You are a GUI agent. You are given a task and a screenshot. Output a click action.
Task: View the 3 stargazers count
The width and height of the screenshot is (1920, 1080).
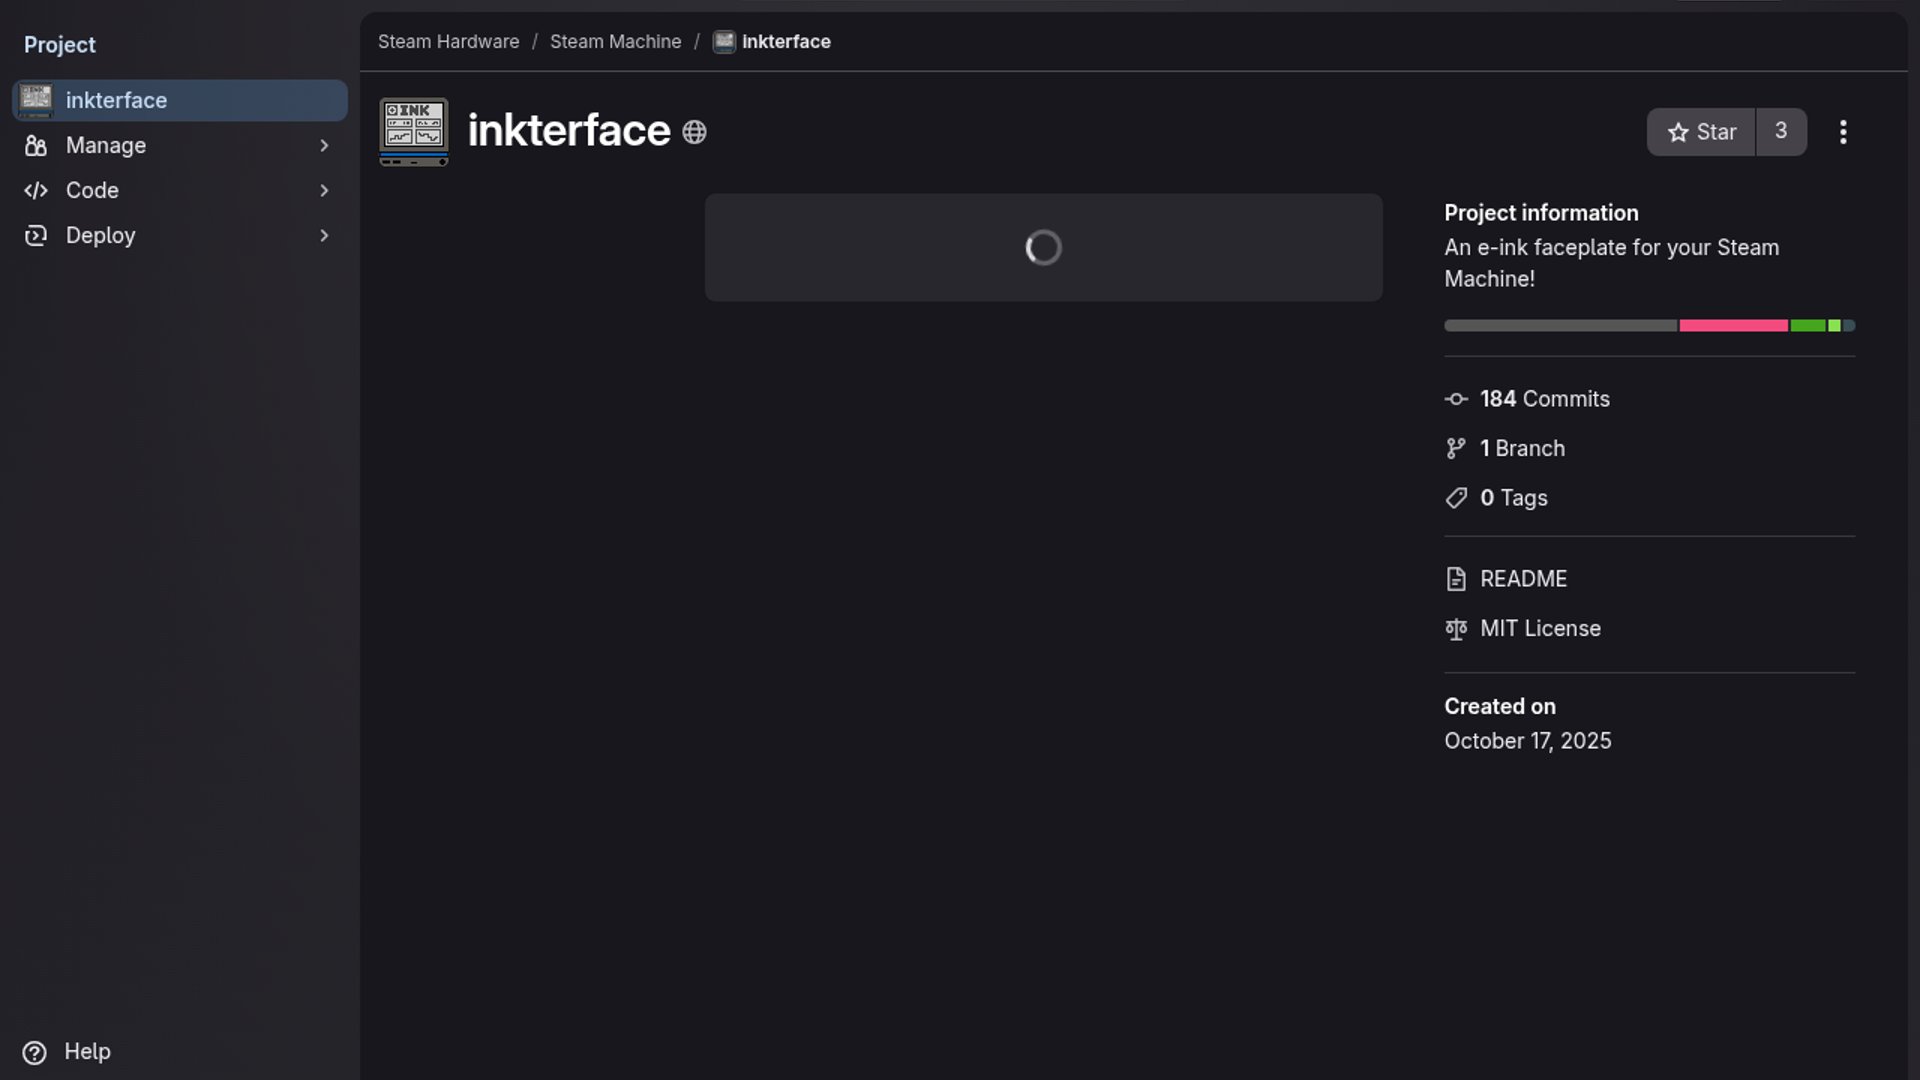coord(1781,132)
